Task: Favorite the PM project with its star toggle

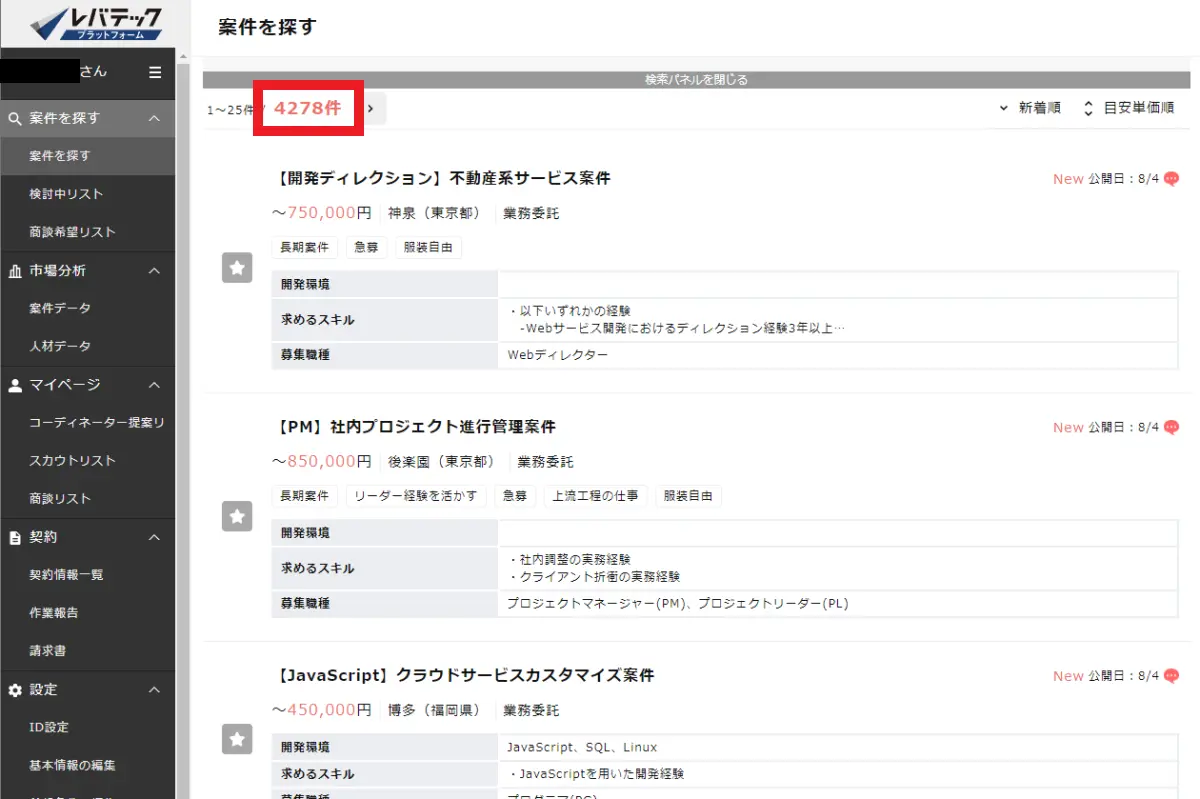Action: tap(237, 516)
